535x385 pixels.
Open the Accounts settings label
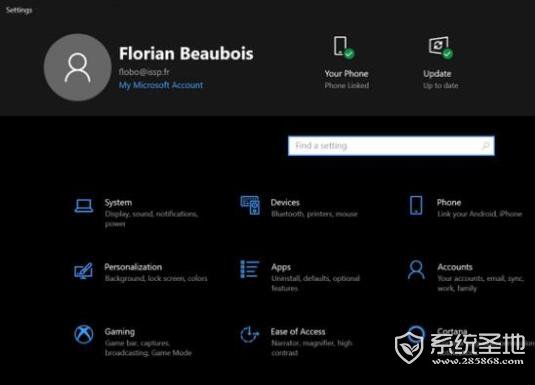(455, 267)
